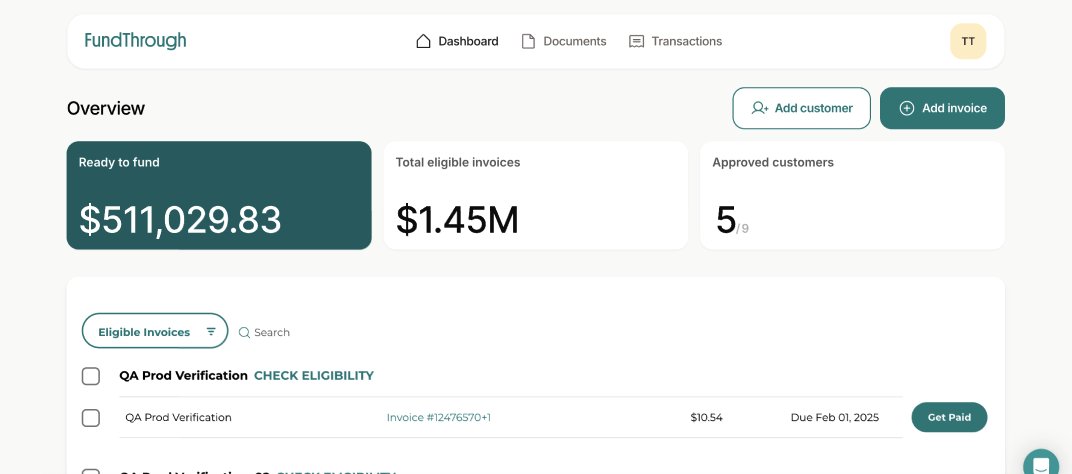Select the Total eligible invoices card
This screenshot has width=1072, height=474.
(535, 196)
